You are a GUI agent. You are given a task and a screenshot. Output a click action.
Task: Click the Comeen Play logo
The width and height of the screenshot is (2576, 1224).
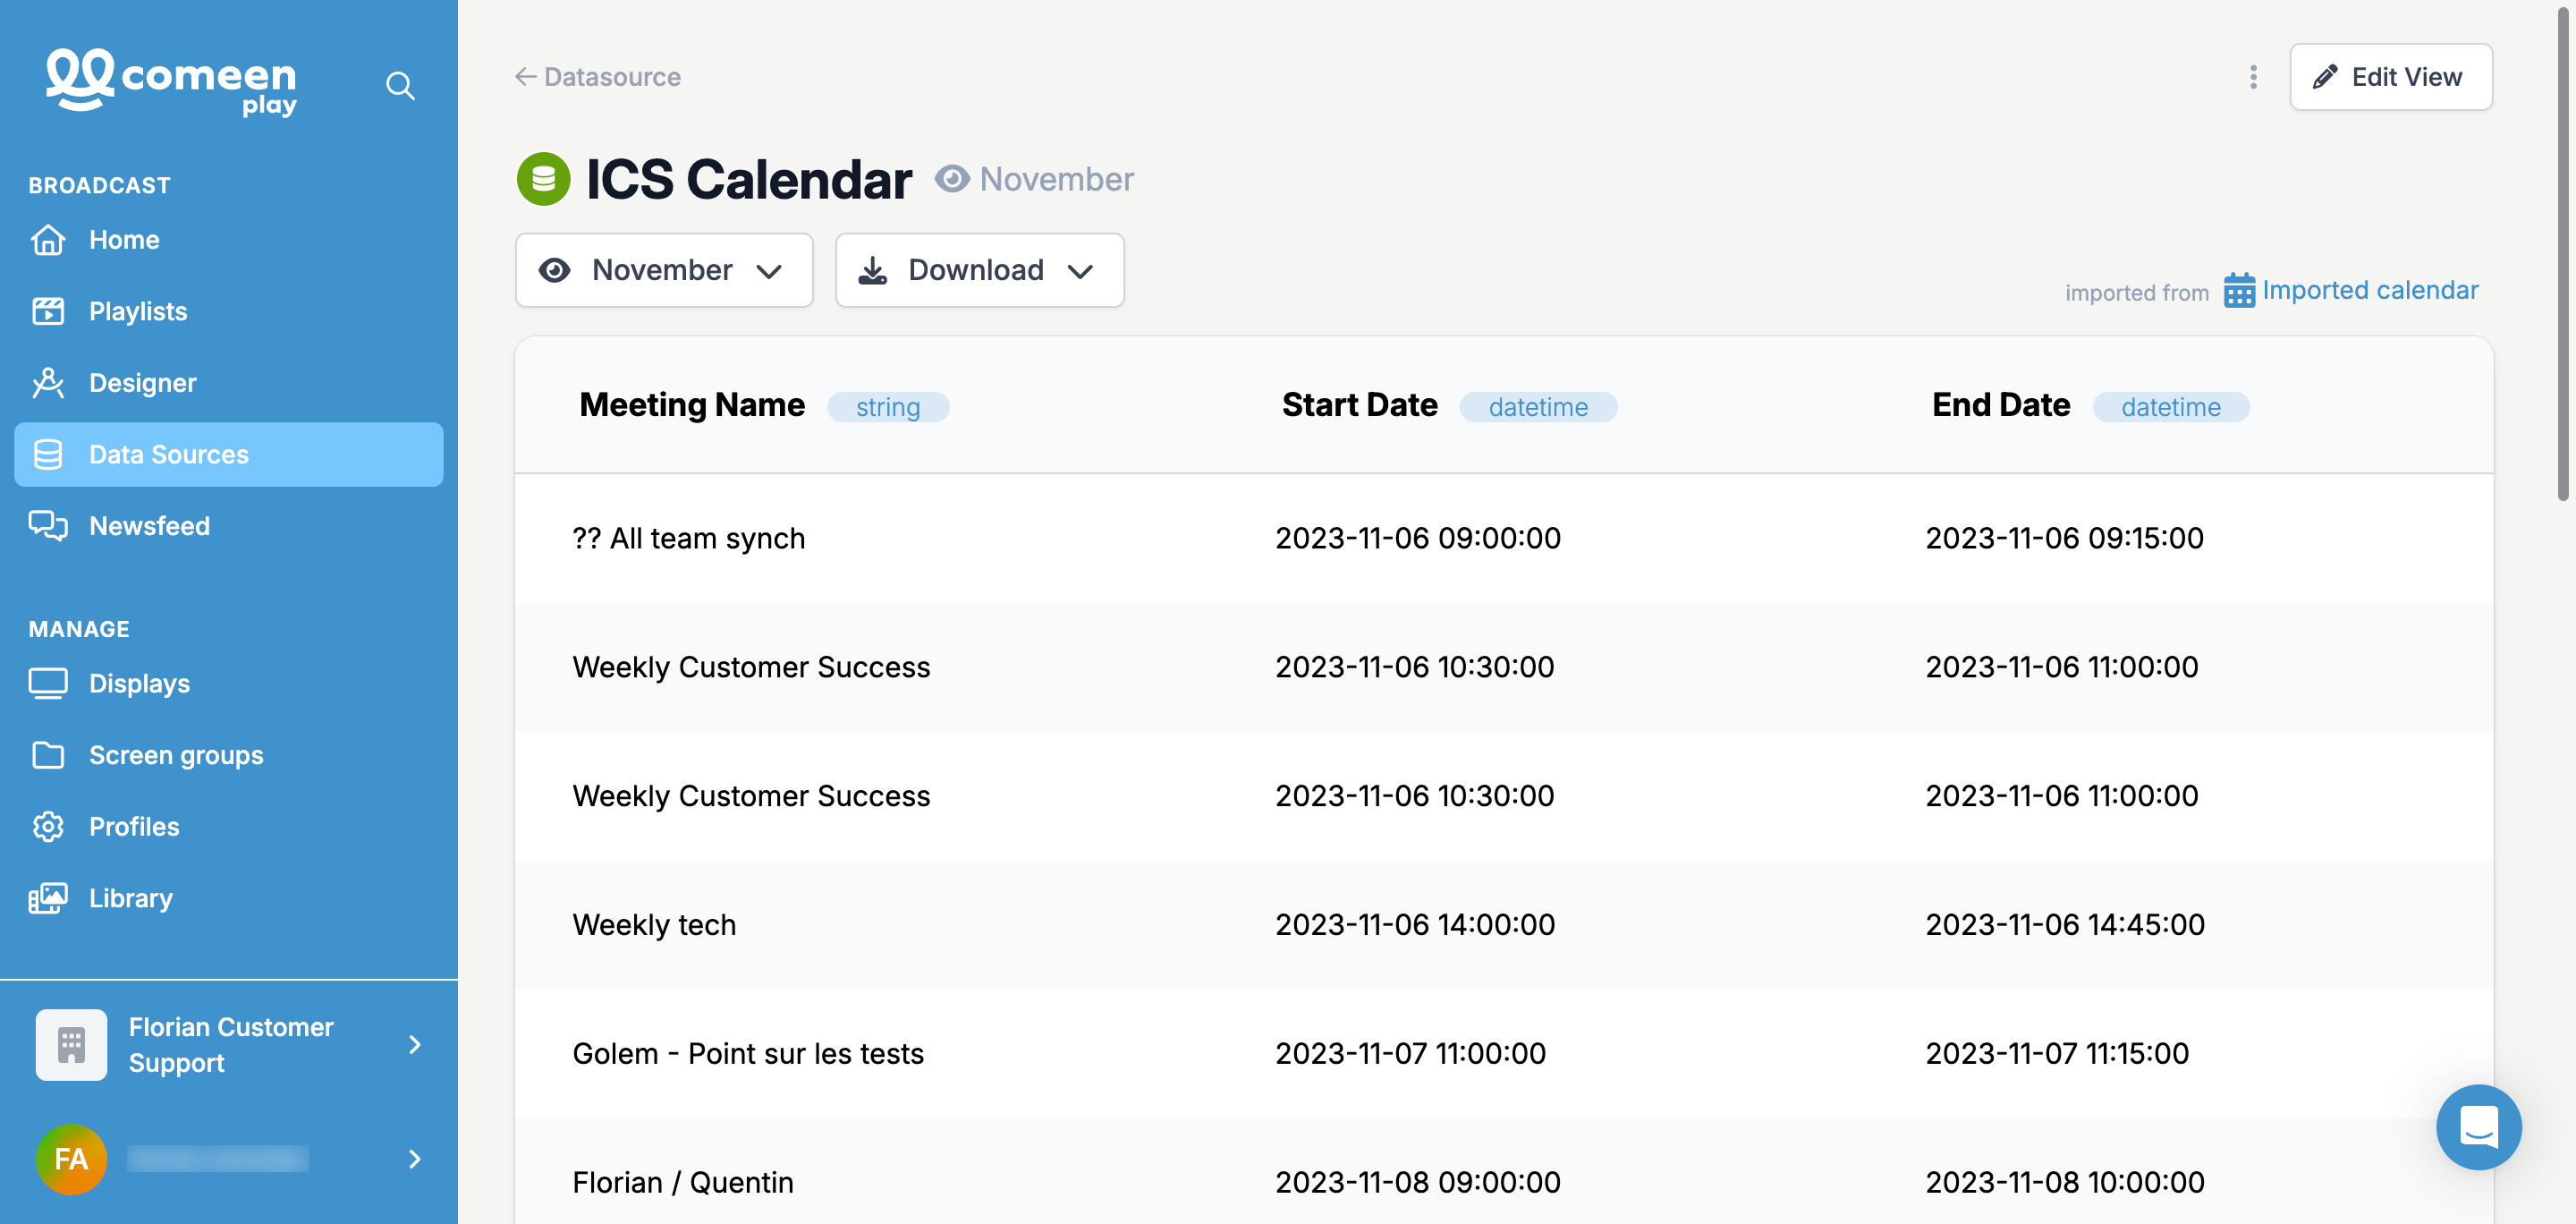171,81
